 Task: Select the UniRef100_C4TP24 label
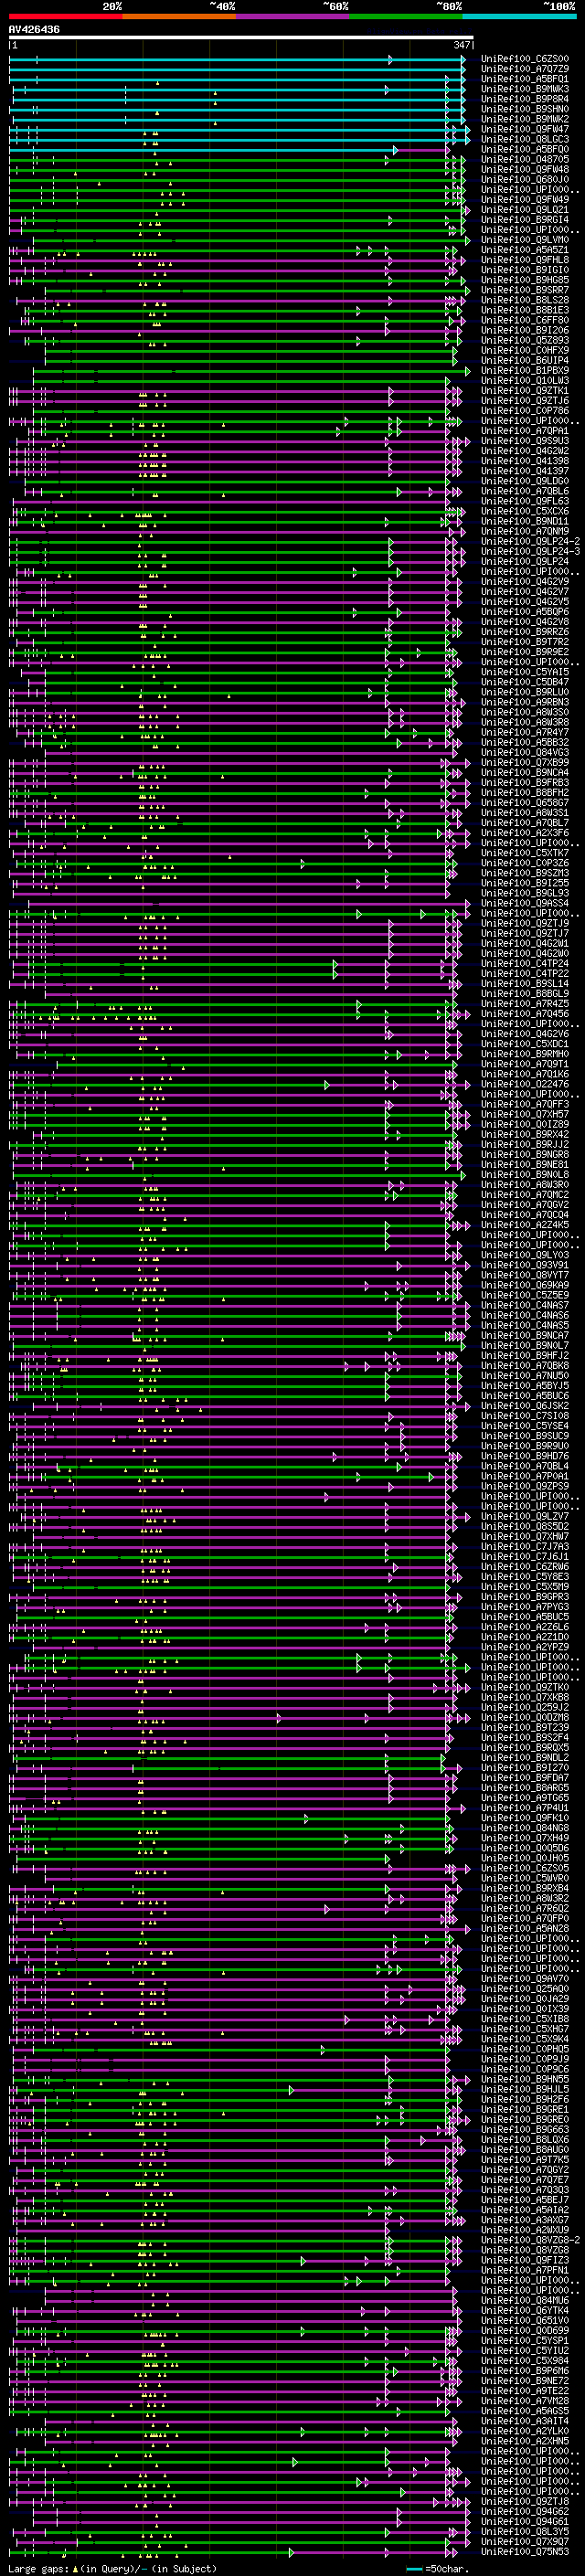(x=525, y=963)
